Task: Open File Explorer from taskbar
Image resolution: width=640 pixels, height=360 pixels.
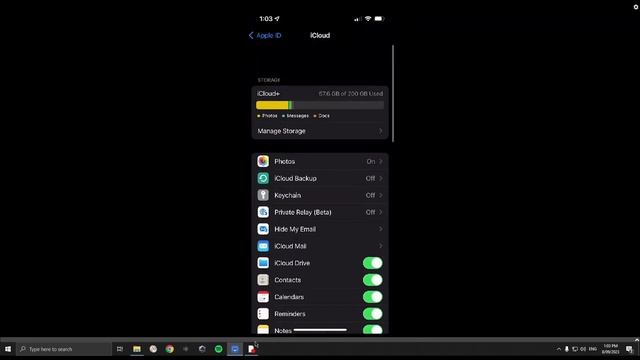Action: [x=137, y=349]
